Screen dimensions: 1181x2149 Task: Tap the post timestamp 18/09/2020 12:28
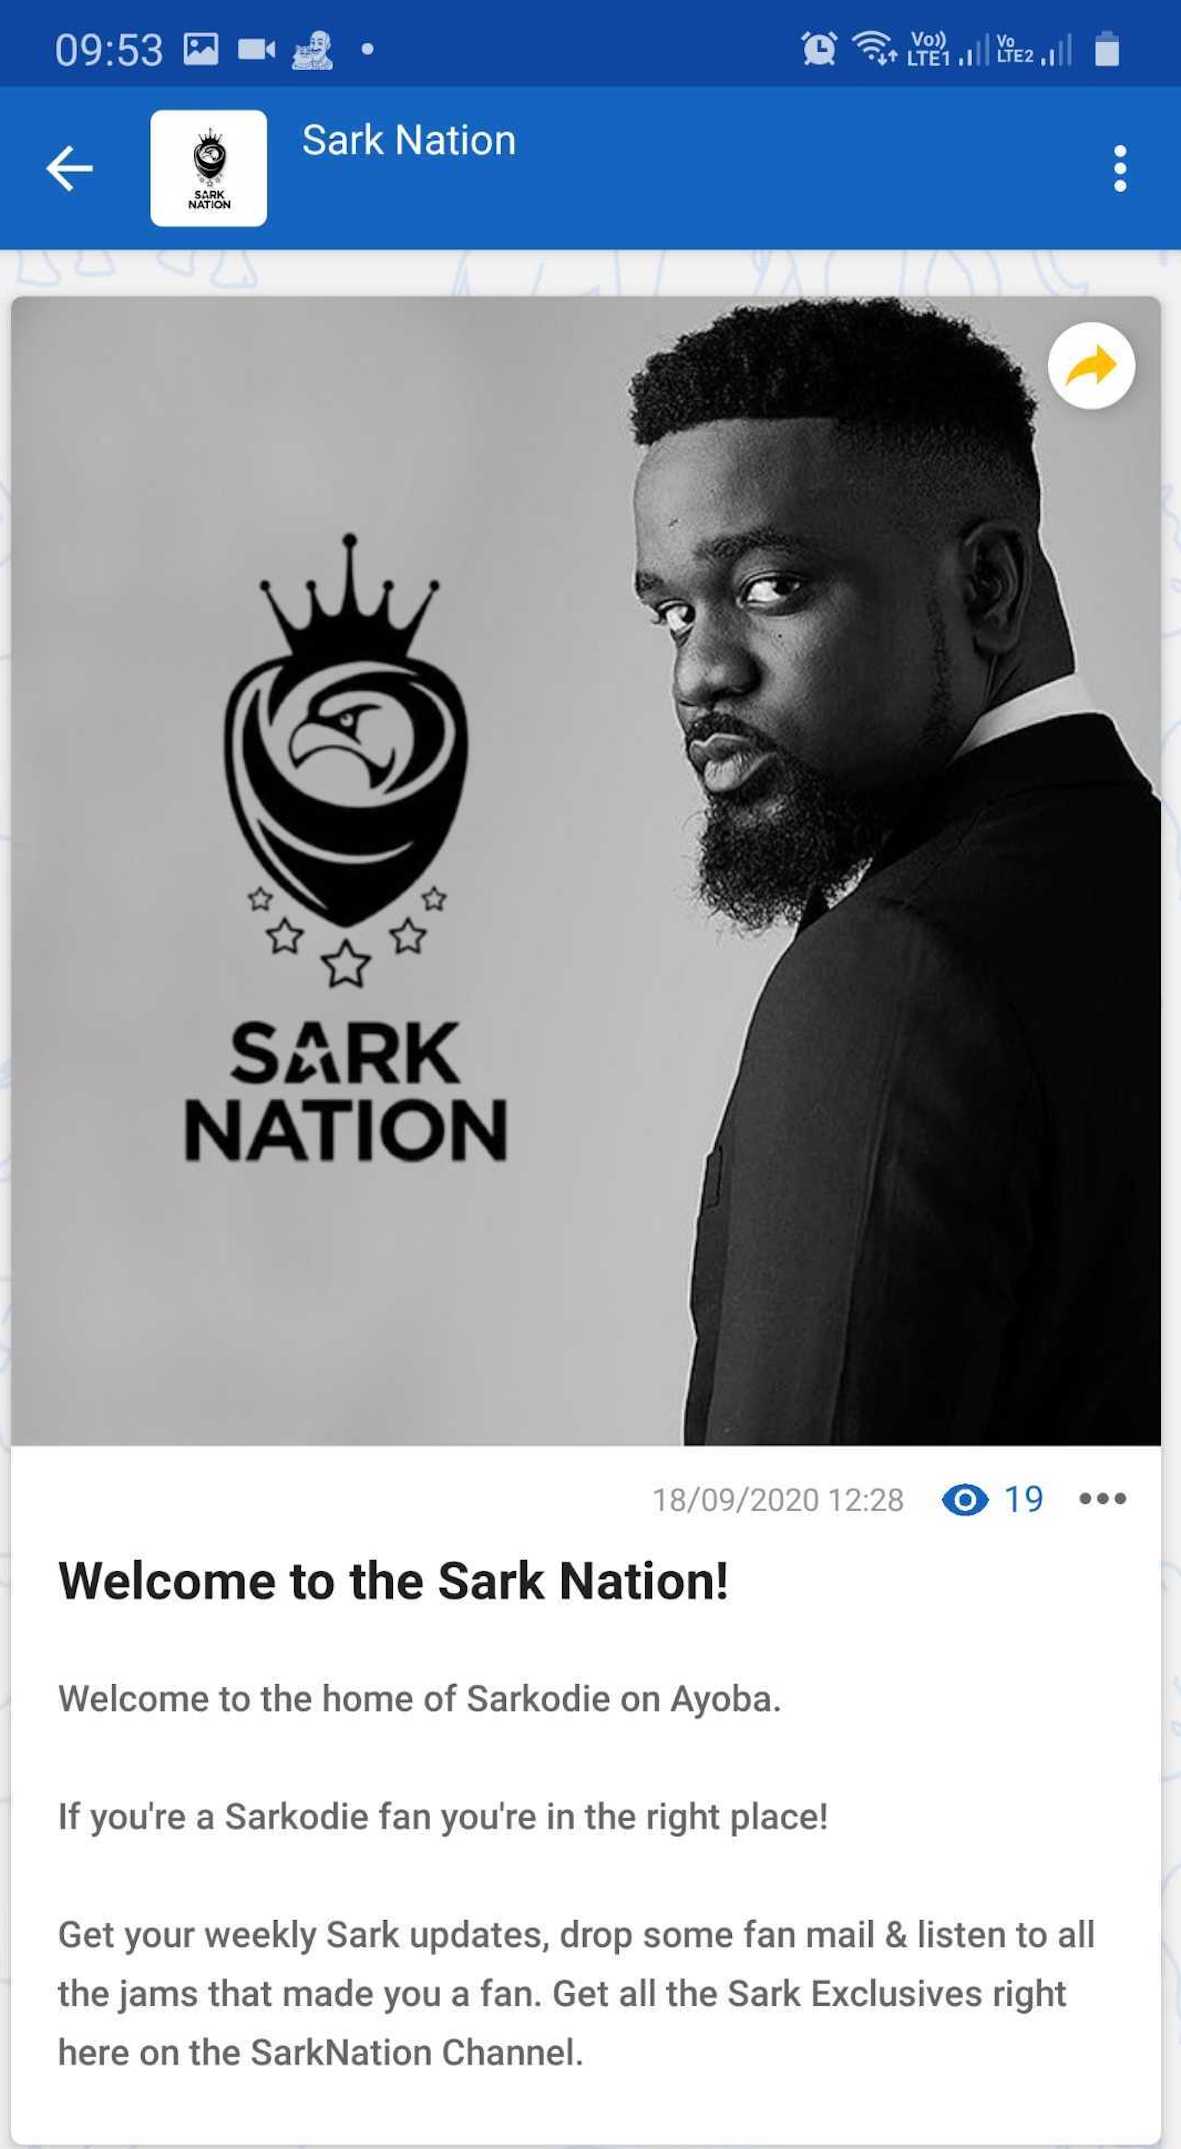pos(778,1500)
